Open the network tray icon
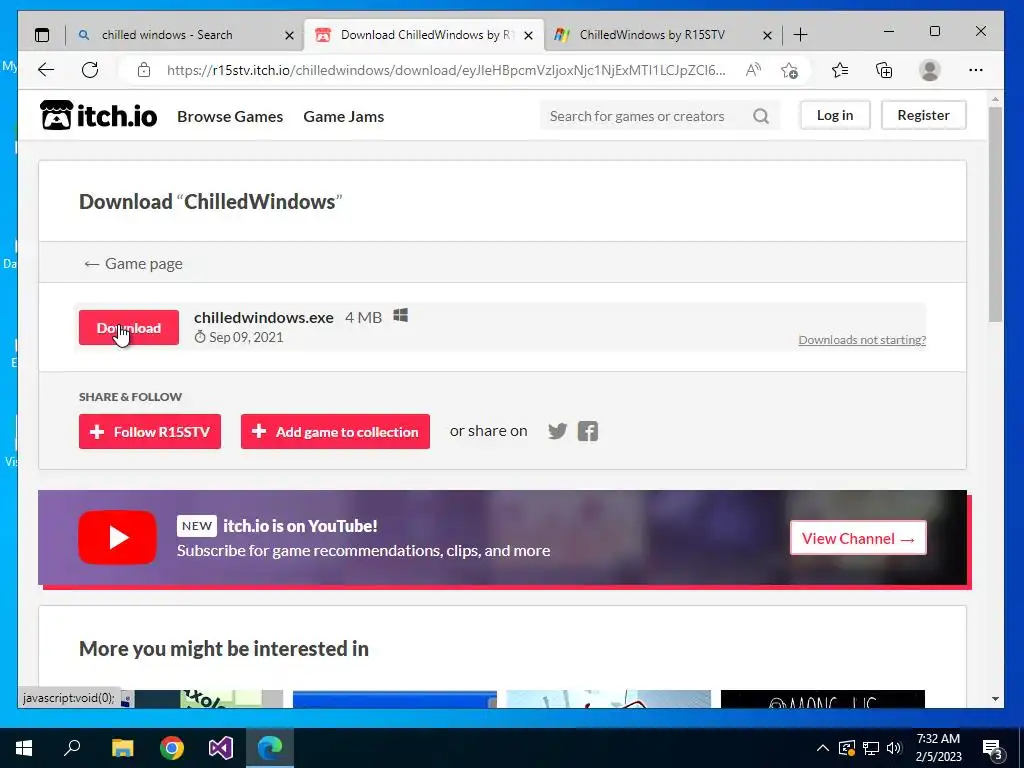The height and width of the screenshot is (768, 1024). tap(871, 748)
